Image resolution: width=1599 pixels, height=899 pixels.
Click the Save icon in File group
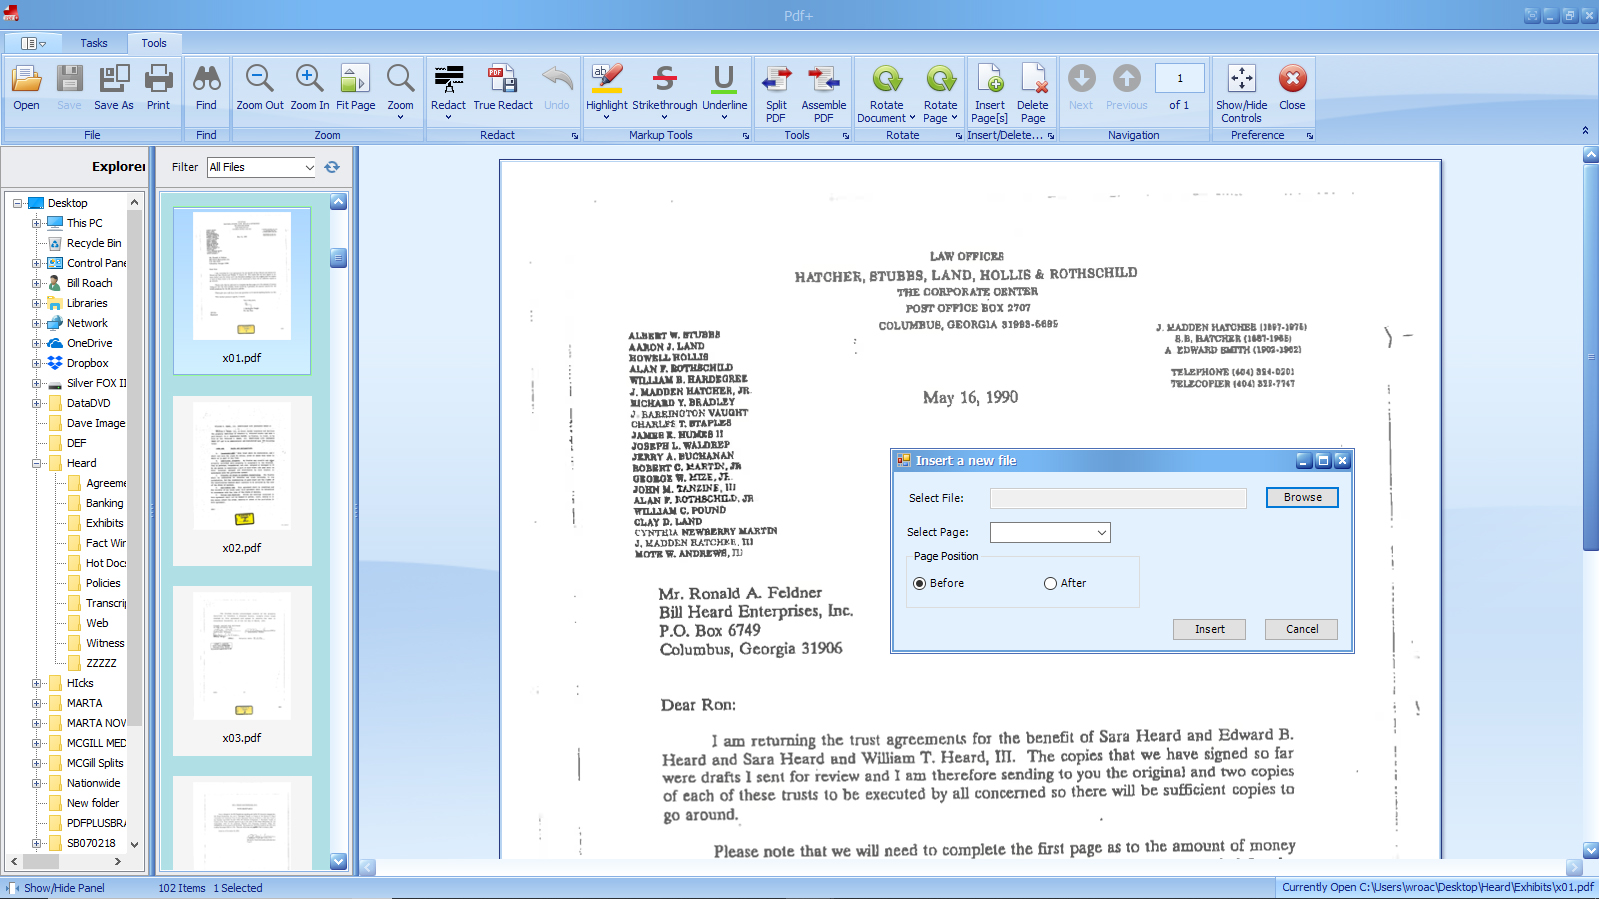(x=69, y=87)
